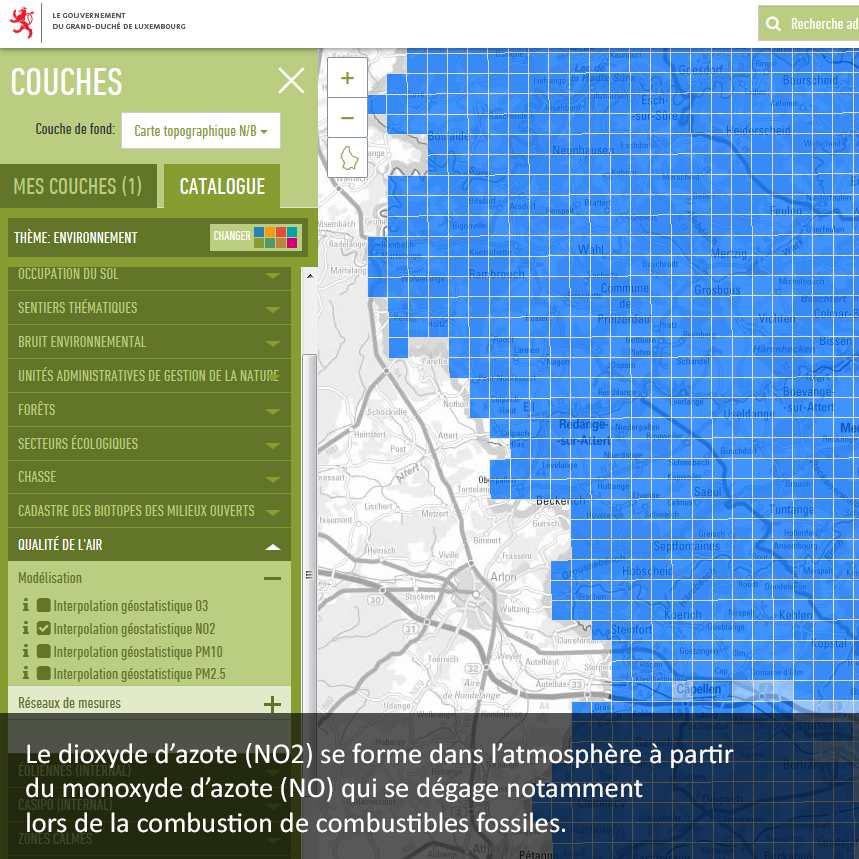This screenshot has width=859, height=859.
Task: View info for Interpolation géostatistique PM10
Action: click(x=26, y=652)
